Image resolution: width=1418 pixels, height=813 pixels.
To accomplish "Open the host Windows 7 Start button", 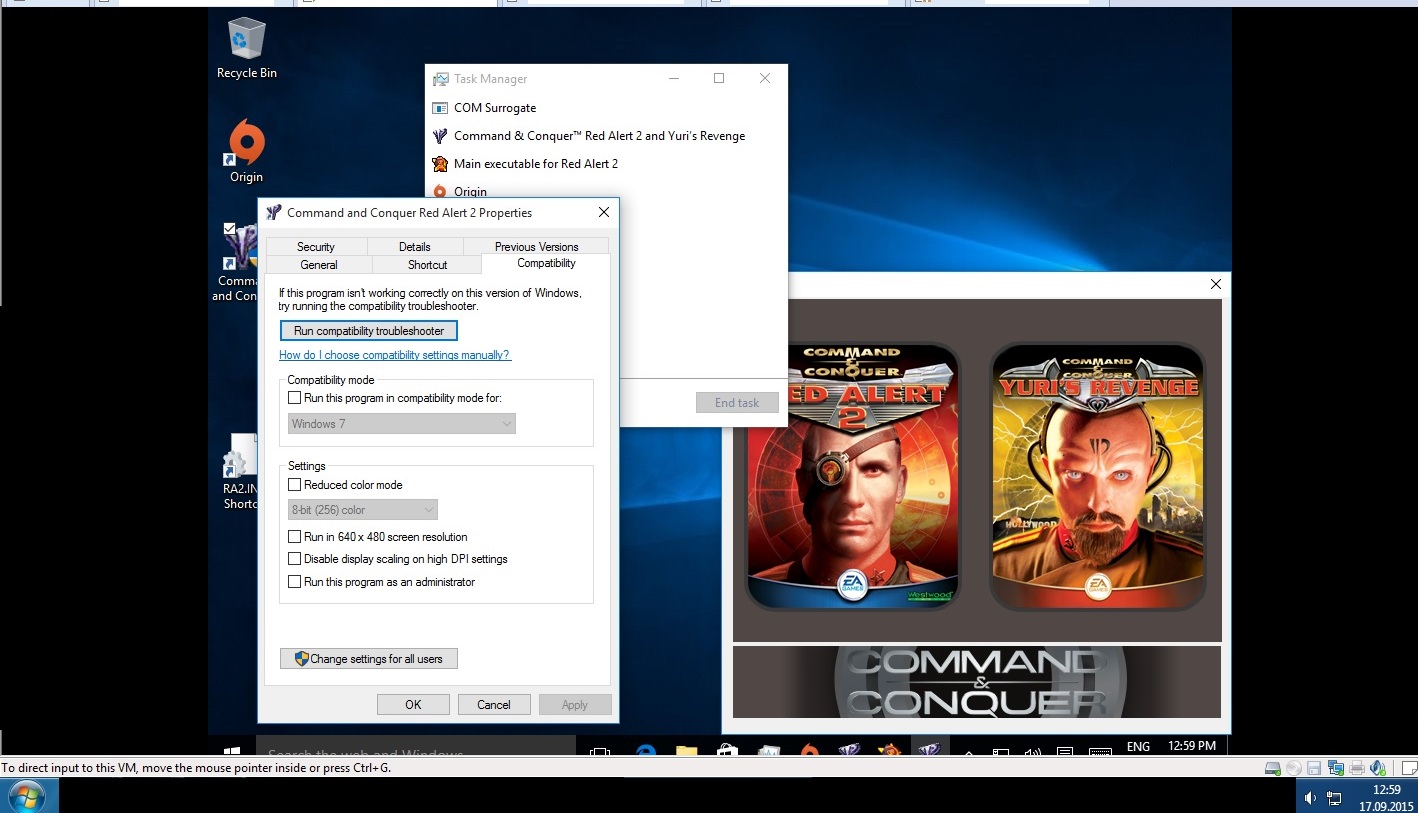I will pos(27,797).
